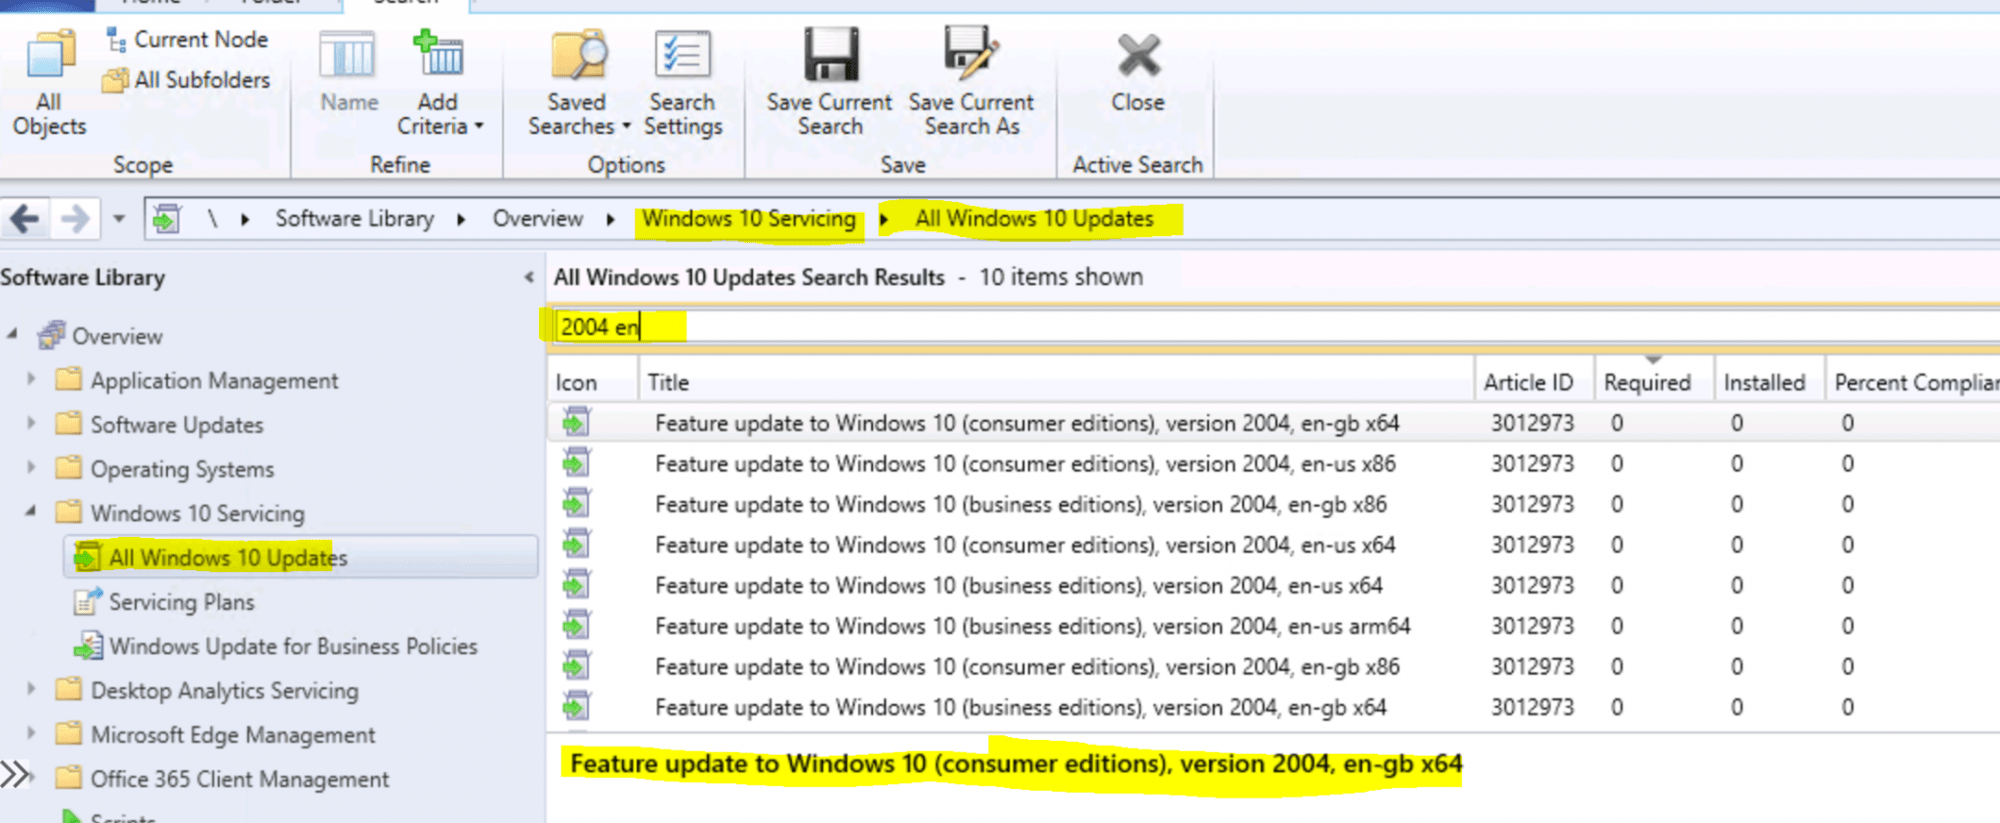This screenshot has width=2000, height=823.
Task: Expand Software Updates node
Action: [x=31, y=423]
